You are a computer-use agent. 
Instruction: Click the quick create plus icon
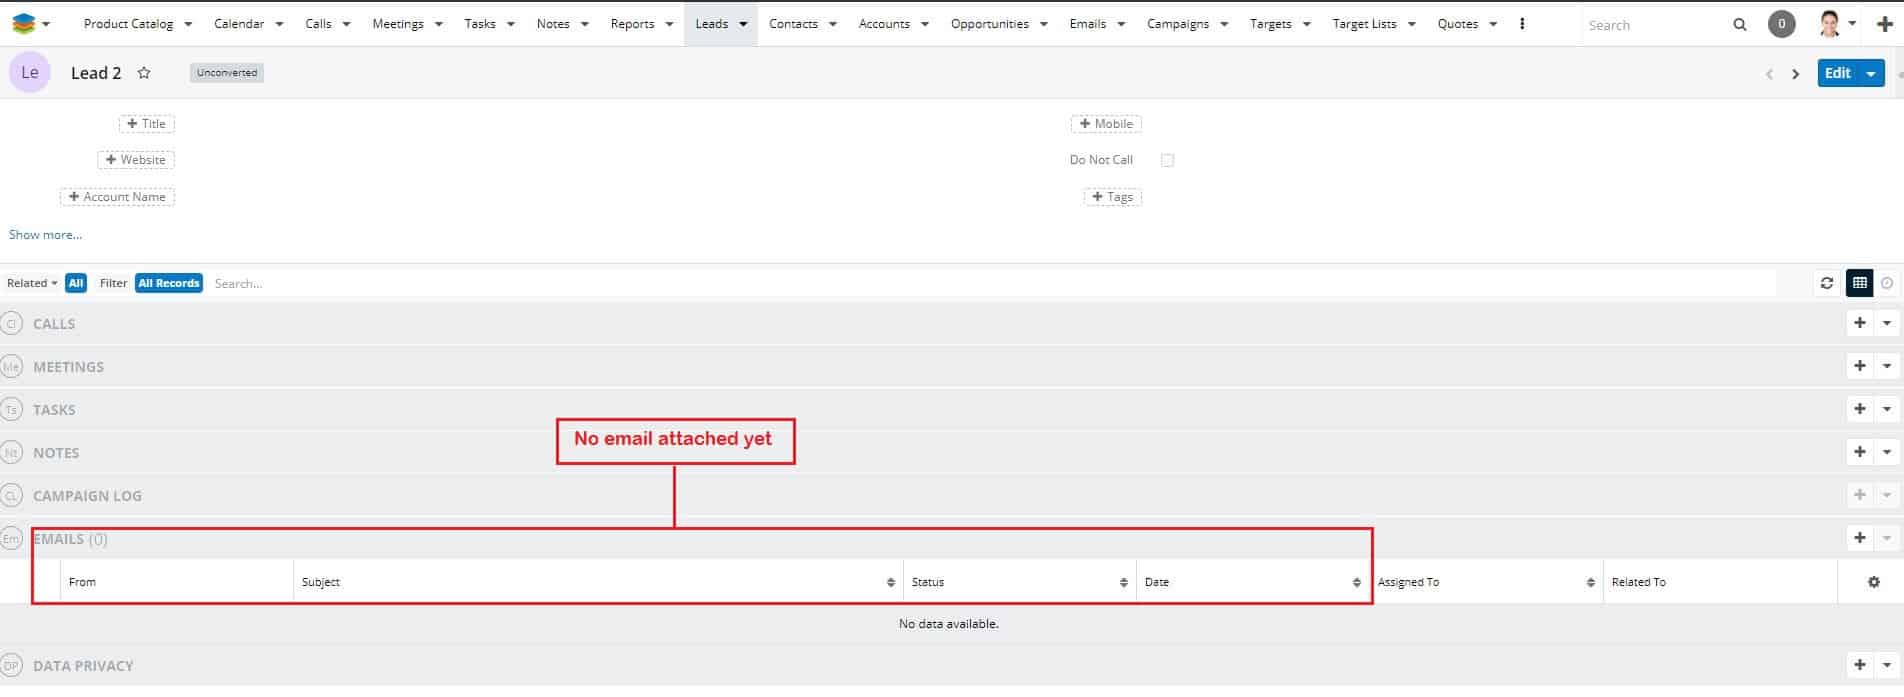coord(1885,24)
